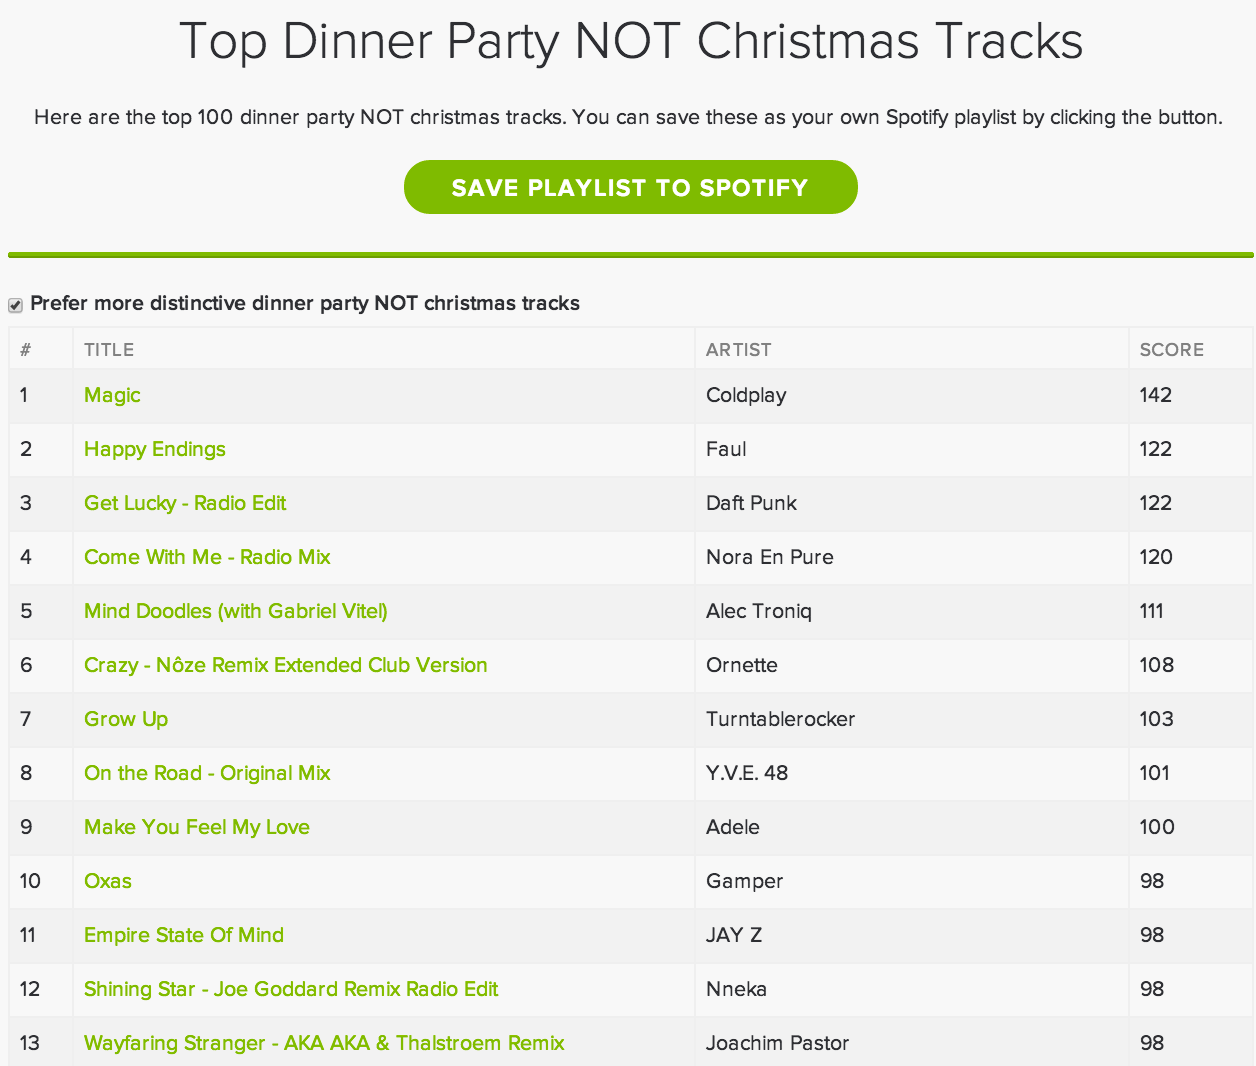This screenshot has width=1256, height=1066.
Task: Open the Magic track link
Action: click(x=112, y=395)
